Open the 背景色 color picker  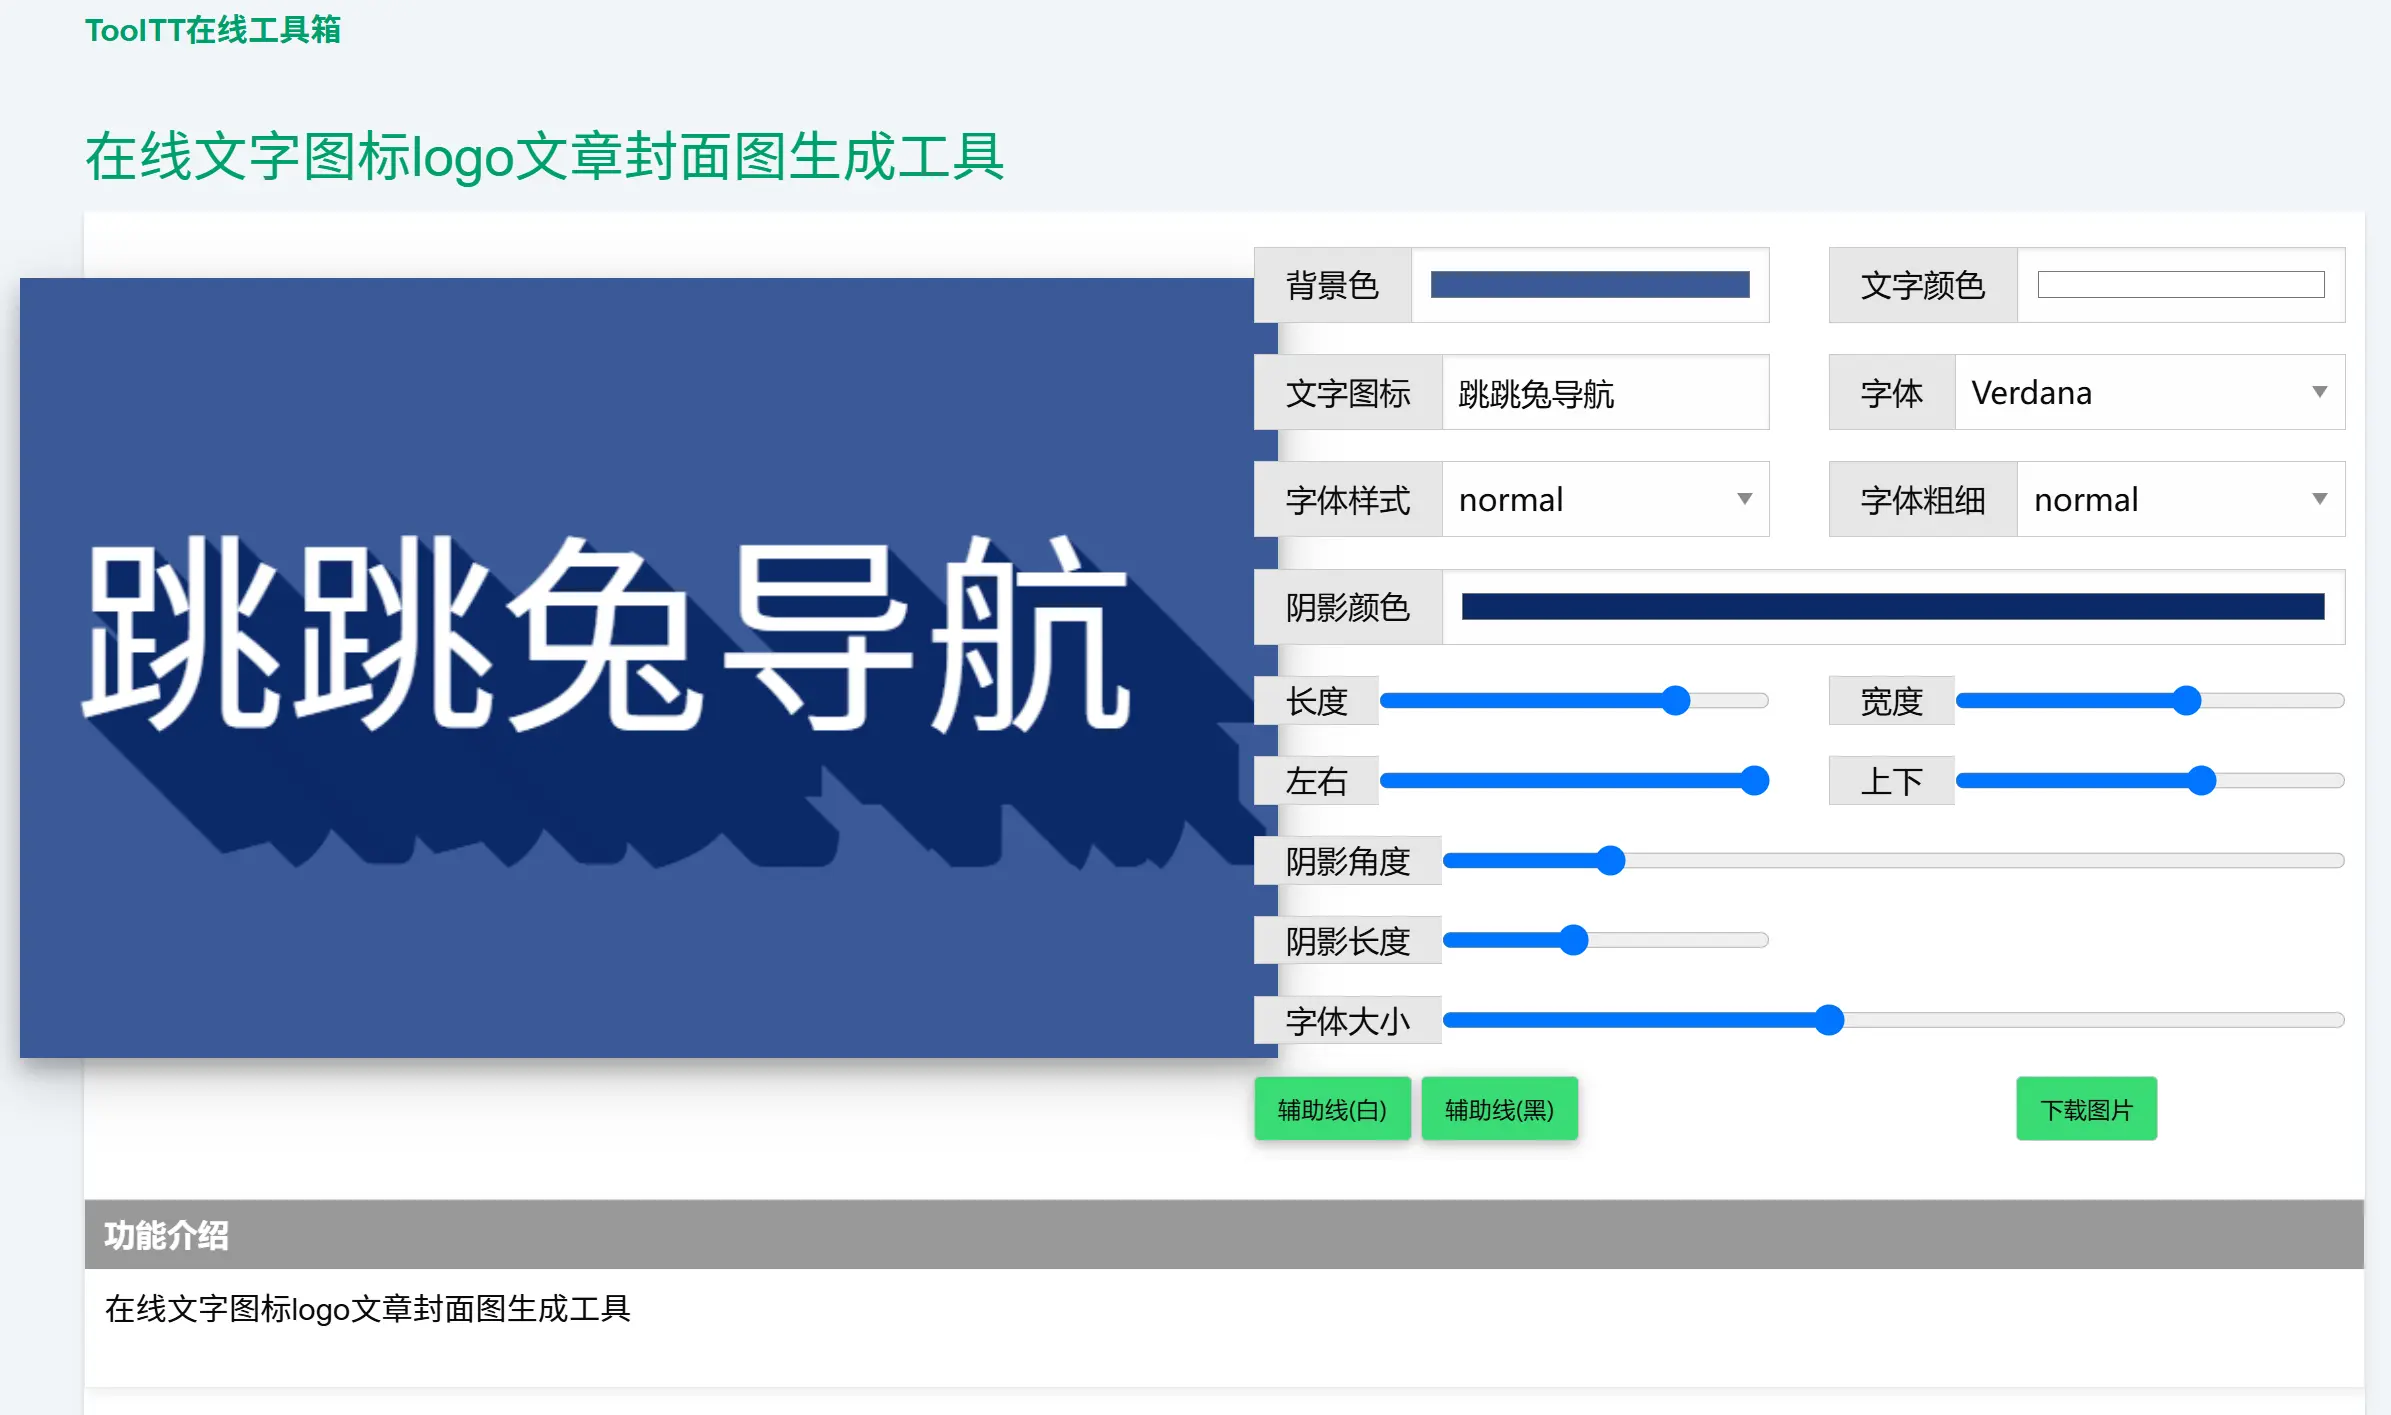1589,285
